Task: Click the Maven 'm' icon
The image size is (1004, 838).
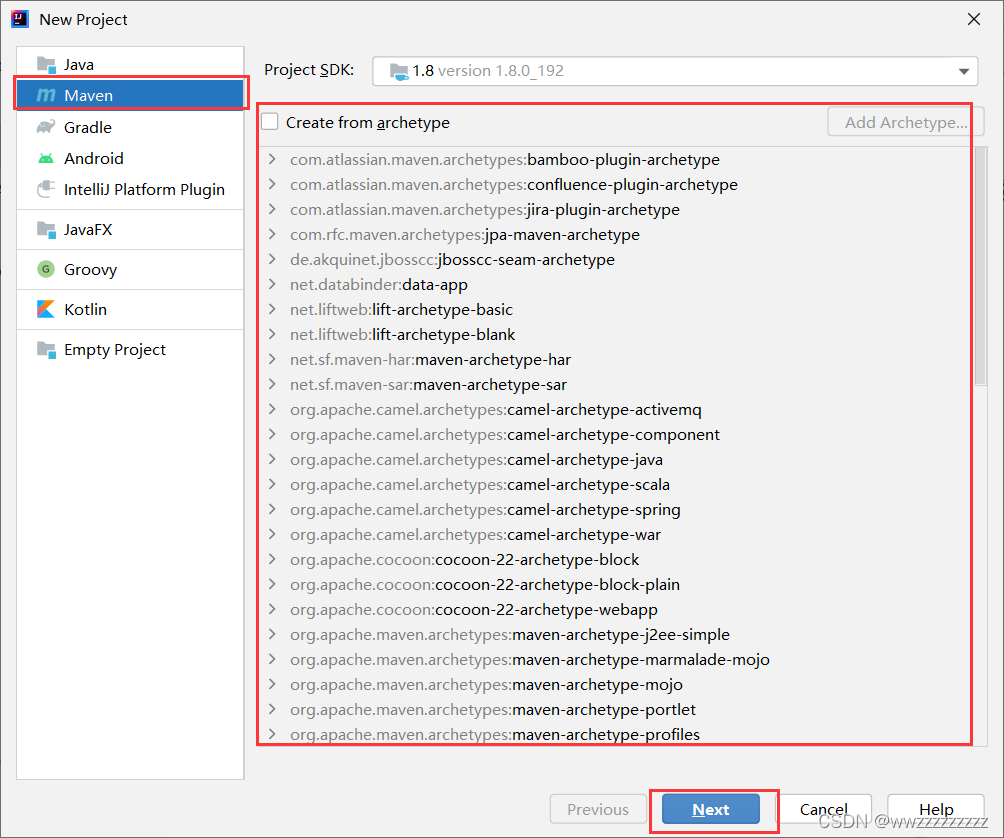Action: click(46, 95)
